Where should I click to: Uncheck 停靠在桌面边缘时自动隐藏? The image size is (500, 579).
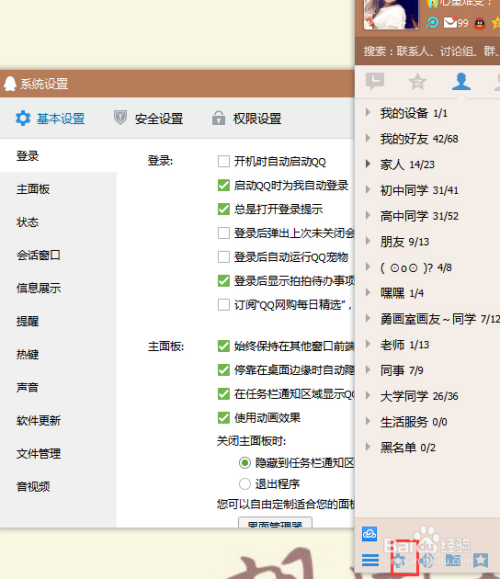[x=223, y=370]
